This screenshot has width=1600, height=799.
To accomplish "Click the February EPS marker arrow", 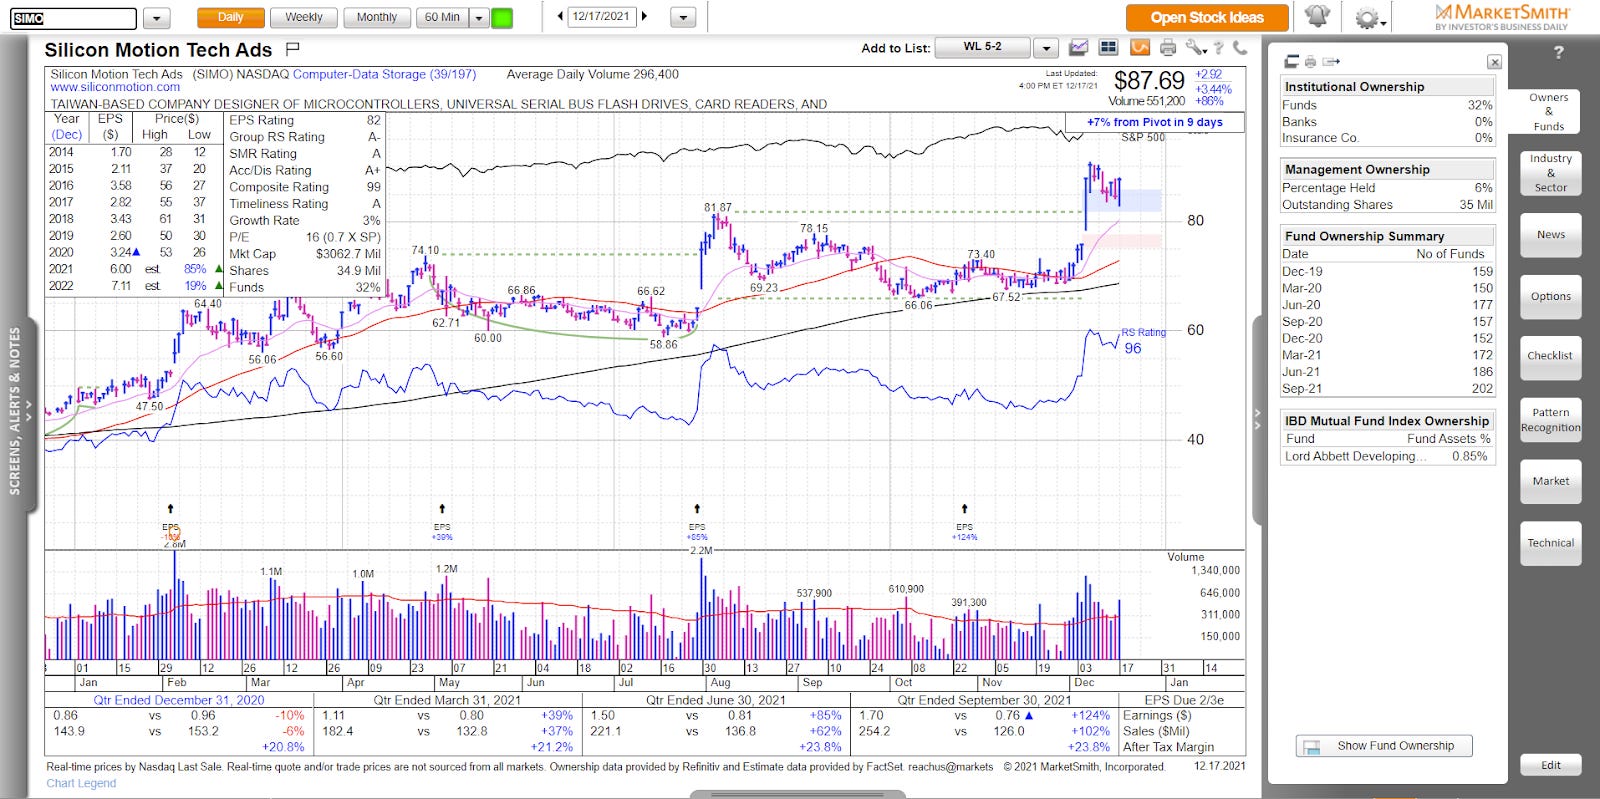I will point(171,509).
